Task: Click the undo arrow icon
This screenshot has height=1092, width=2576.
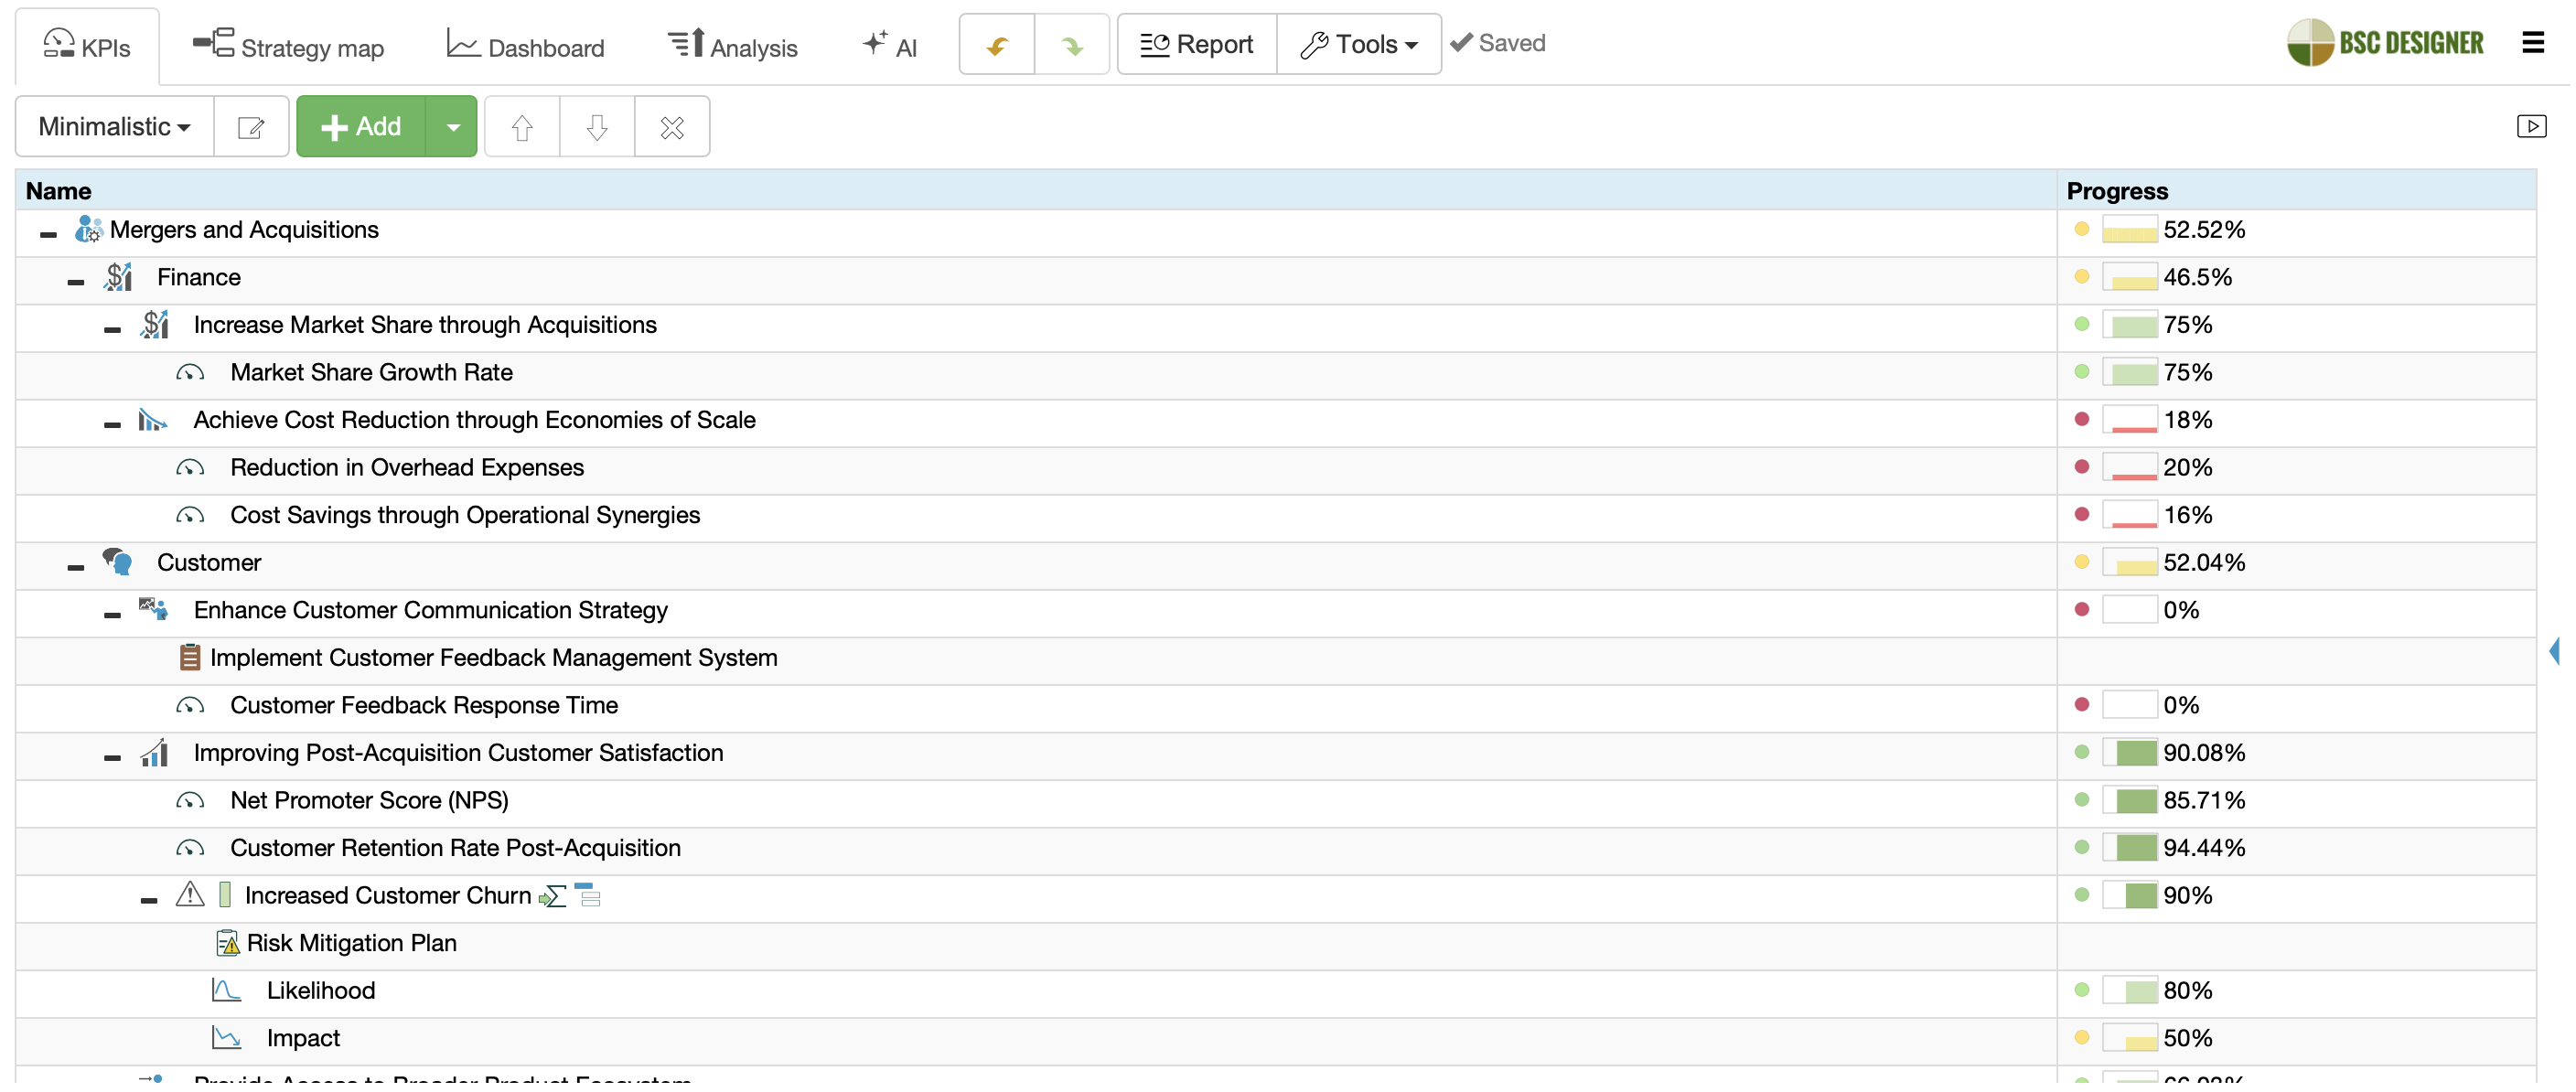Action: tap(996, 45)
